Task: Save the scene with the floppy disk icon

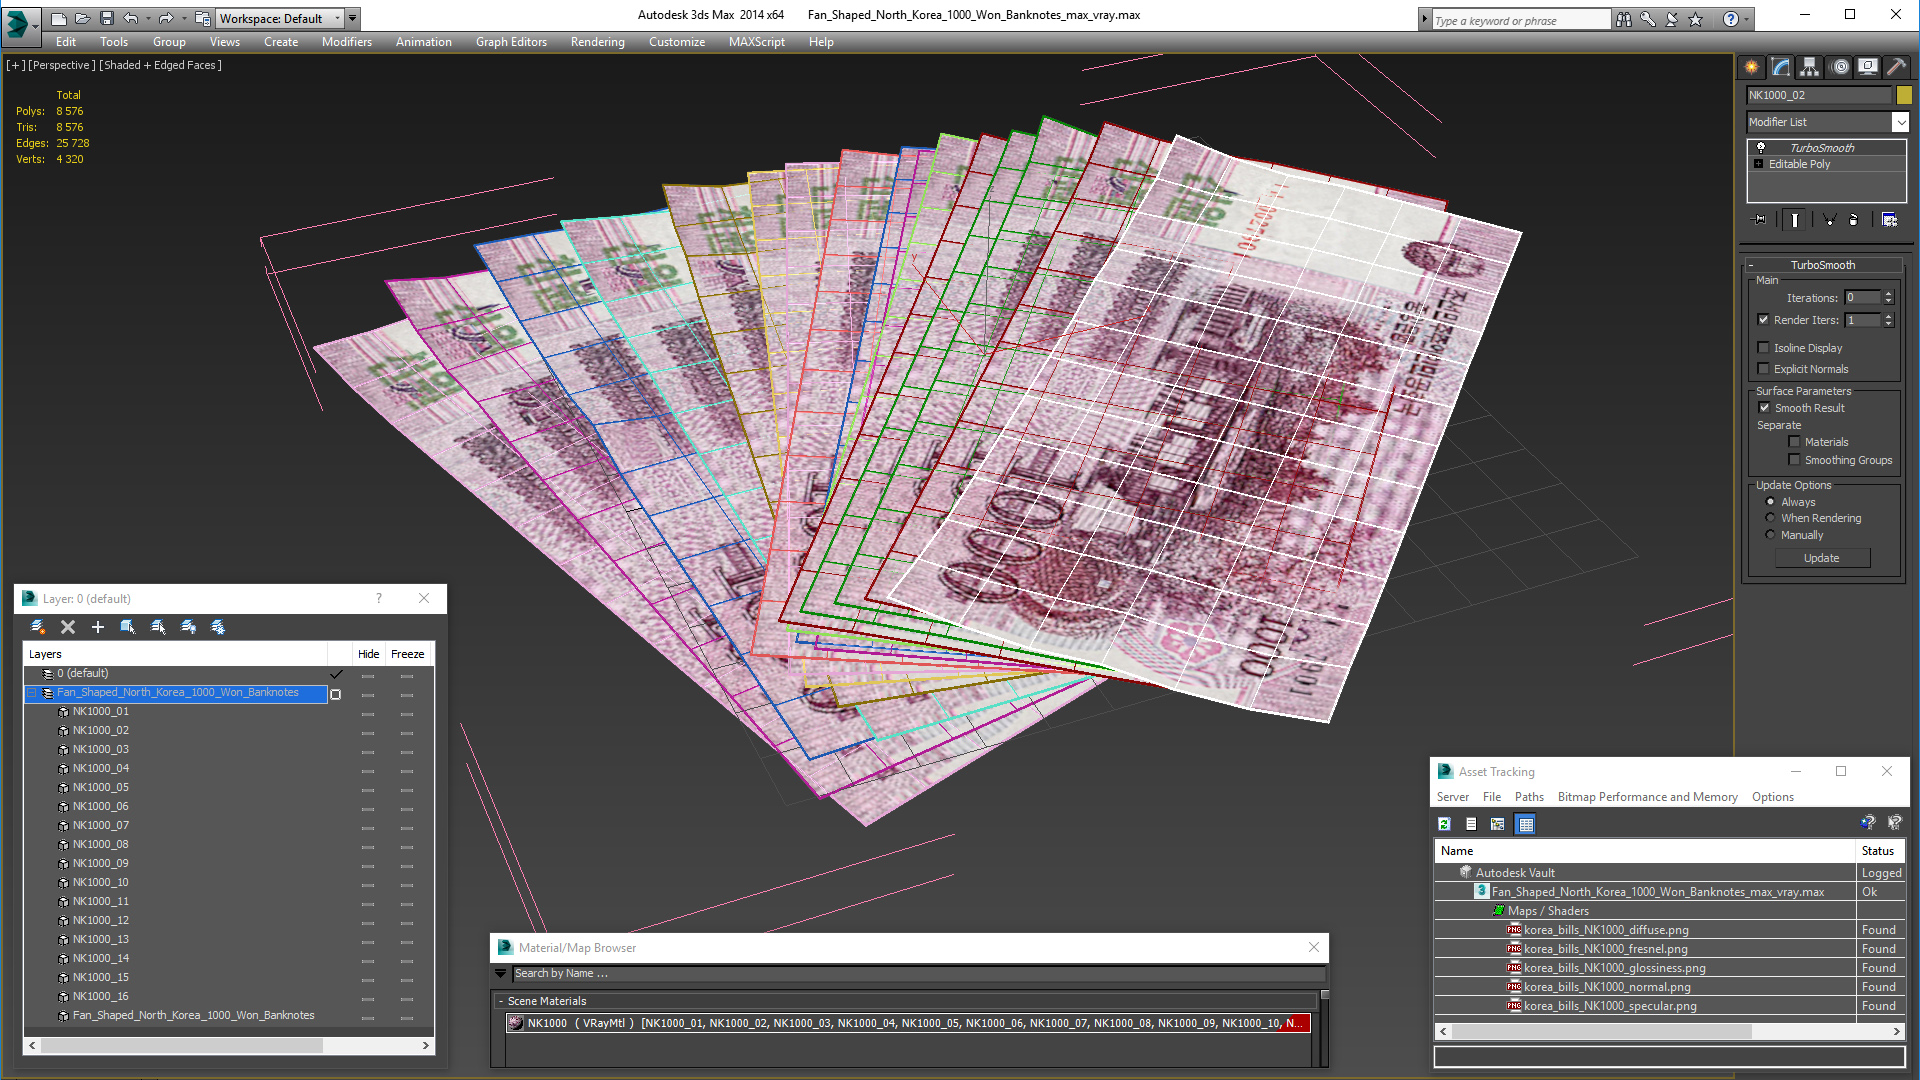Action: pos(107,18)
